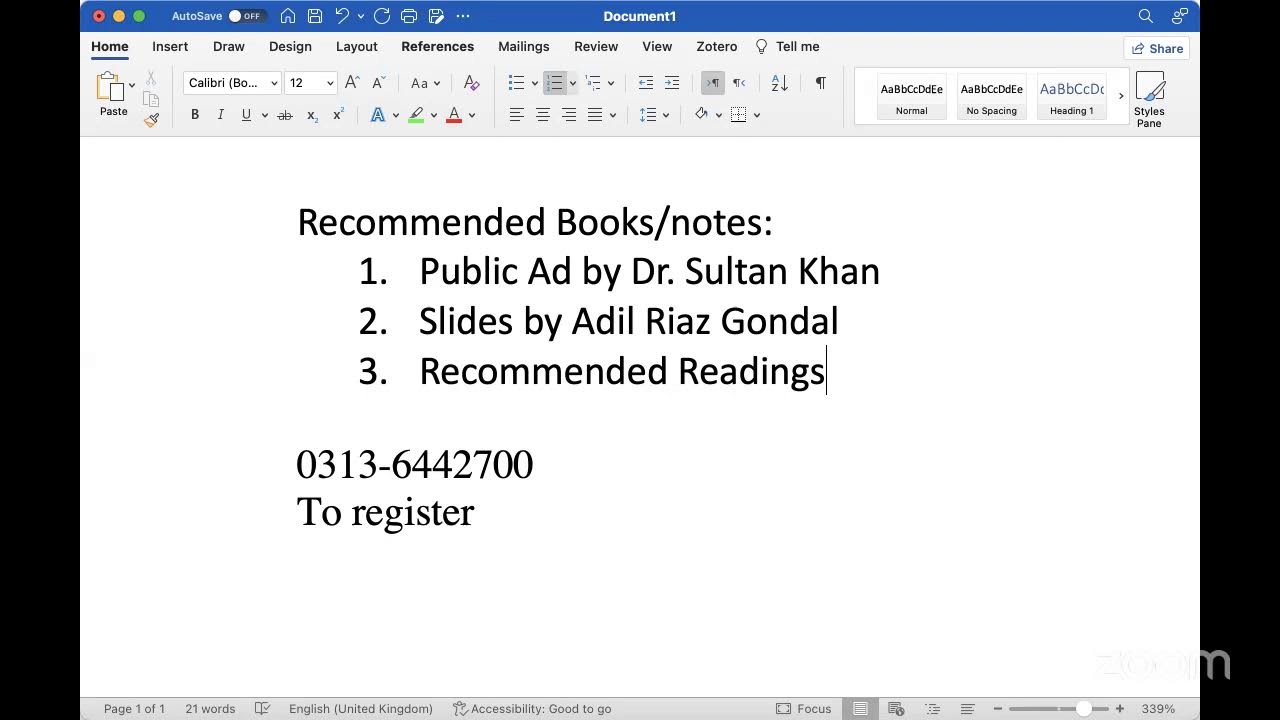Click English (United Kingdom) language

click(x=361, y=709)
